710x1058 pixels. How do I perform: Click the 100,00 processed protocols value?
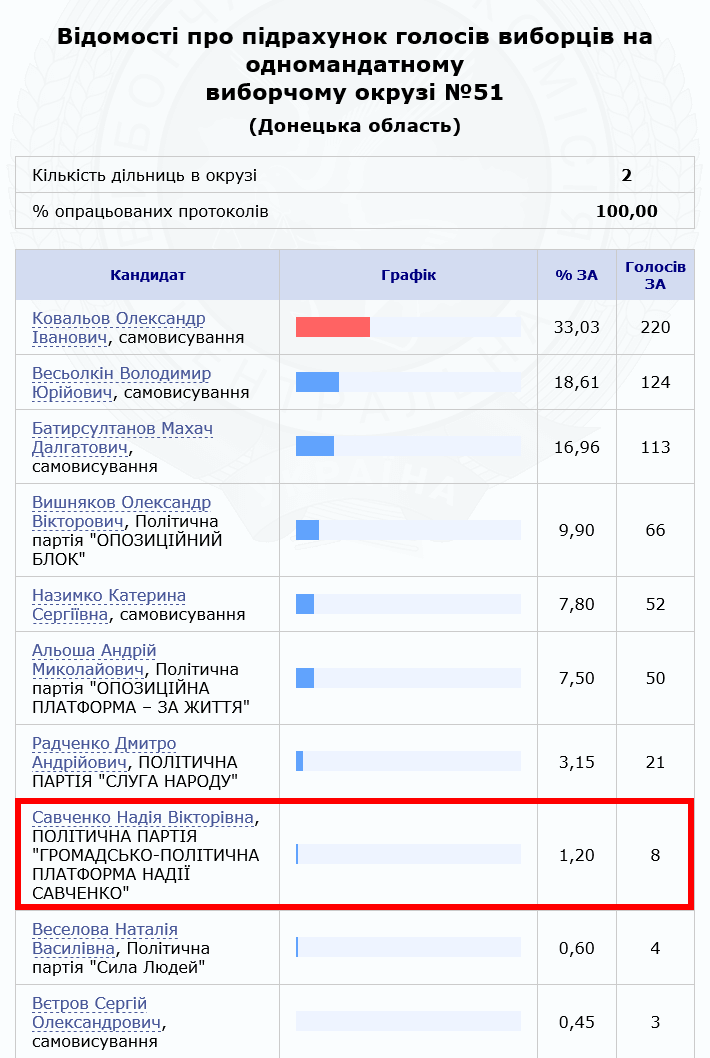(626, 211)
